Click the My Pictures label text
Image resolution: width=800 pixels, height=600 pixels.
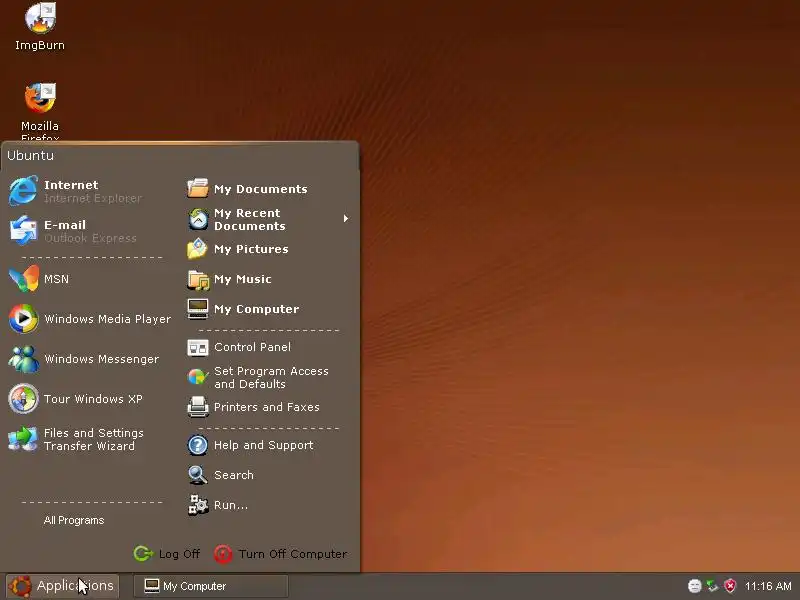coord(251,249)
